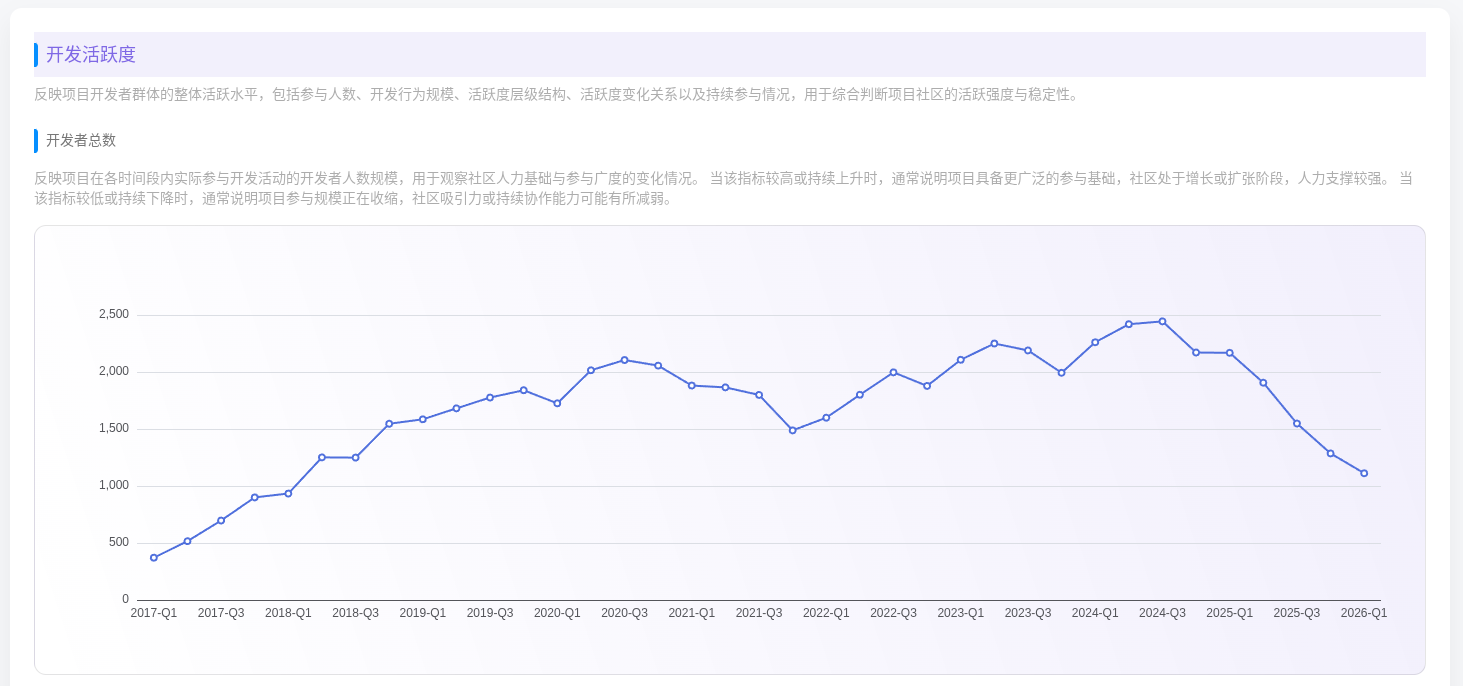This screenshot has width=1463, height=686.
Task: Click the 500 y-axis tick label
Action: coord(118,542)
